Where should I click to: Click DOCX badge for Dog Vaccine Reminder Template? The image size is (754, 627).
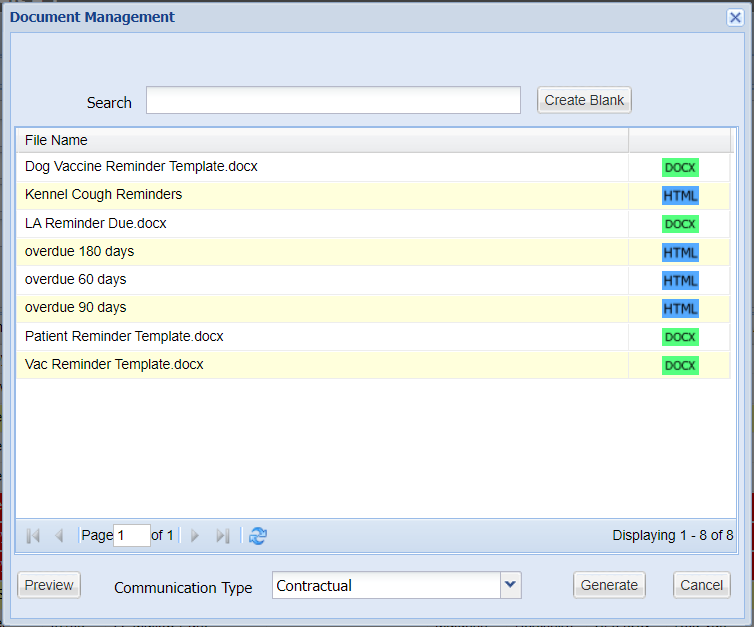click(x=680, y=167)
